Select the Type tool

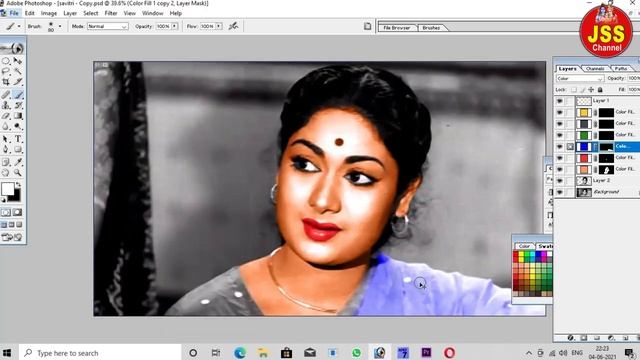pos(18,140)
